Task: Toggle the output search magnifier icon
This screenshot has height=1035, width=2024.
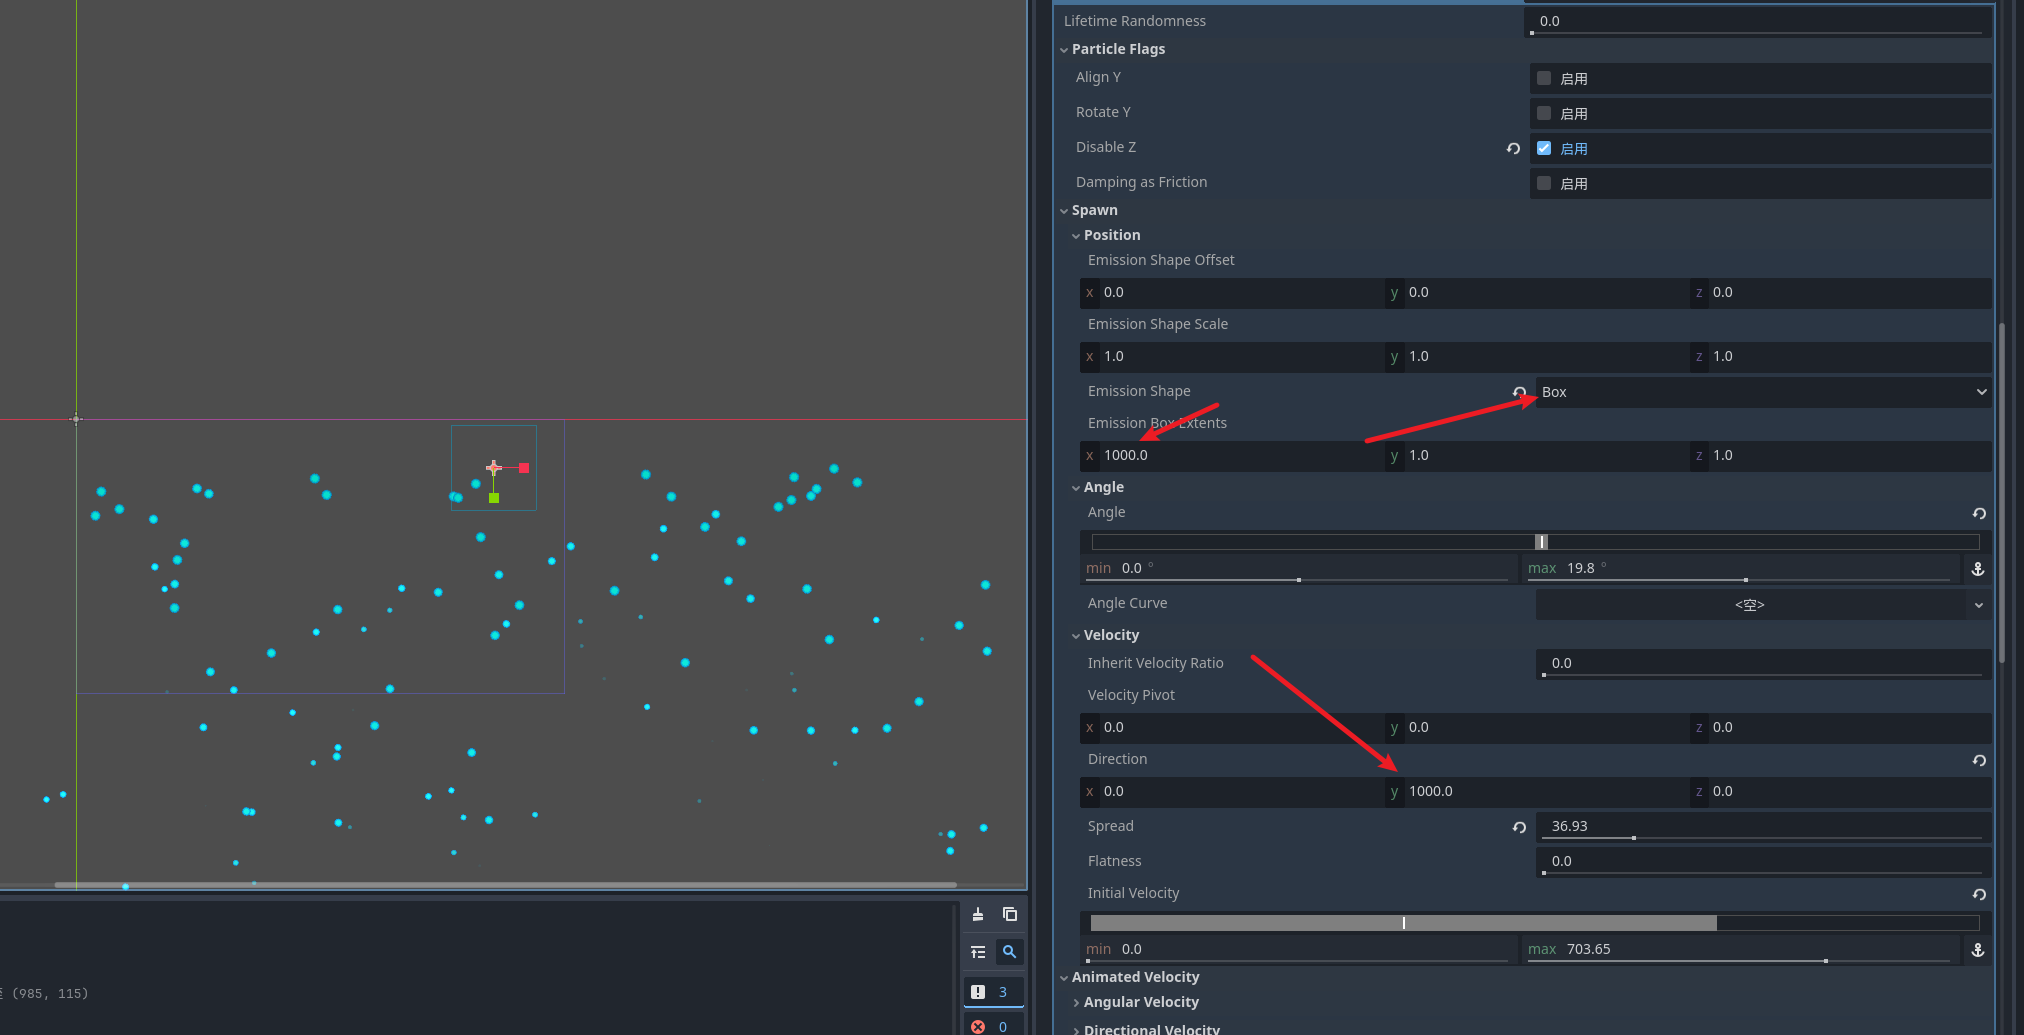Action: pos(1010,952)
